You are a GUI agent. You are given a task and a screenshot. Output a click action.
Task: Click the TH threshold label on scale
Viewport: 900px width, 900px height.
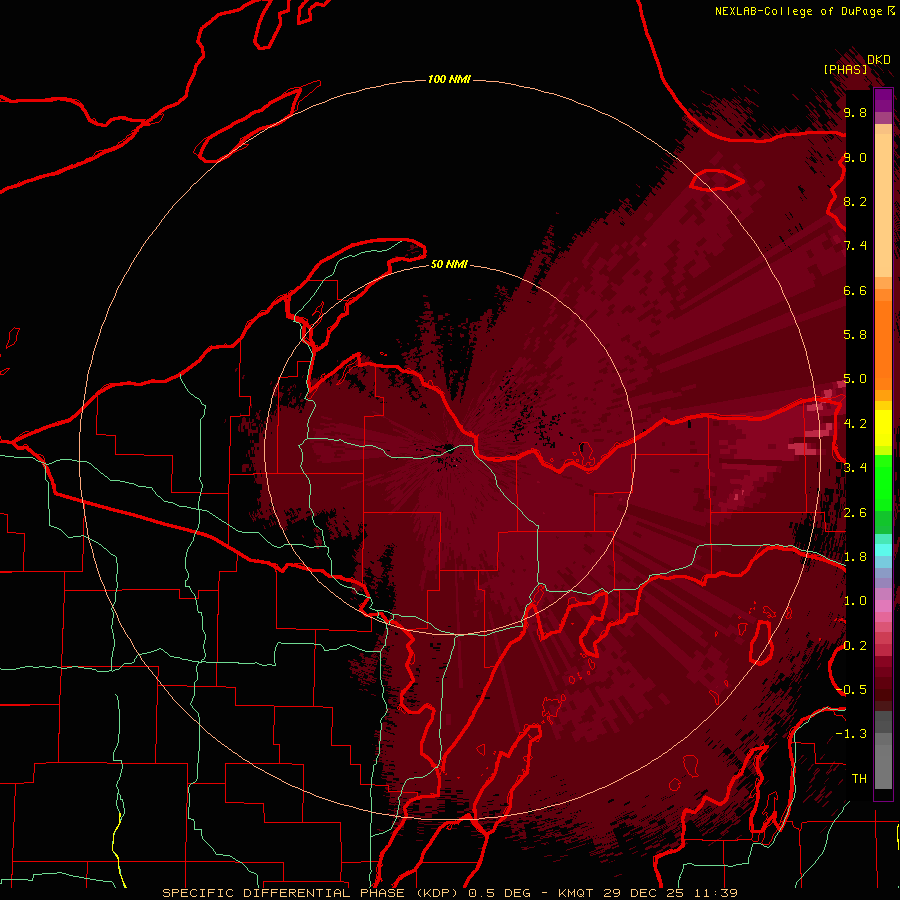tap(859, 778)
